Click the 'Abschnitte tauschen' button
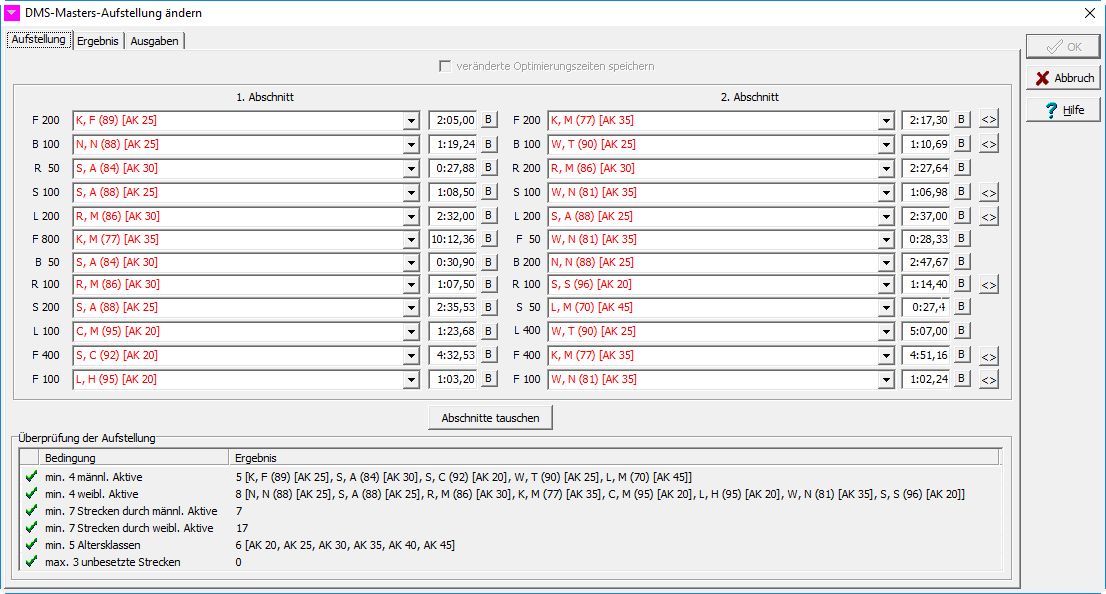The width and height of the screenshot is (1106, 594). 490,418
